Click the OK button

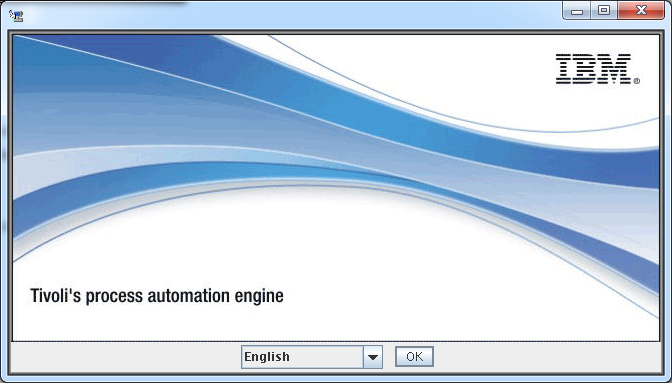(x=414, y=356)
